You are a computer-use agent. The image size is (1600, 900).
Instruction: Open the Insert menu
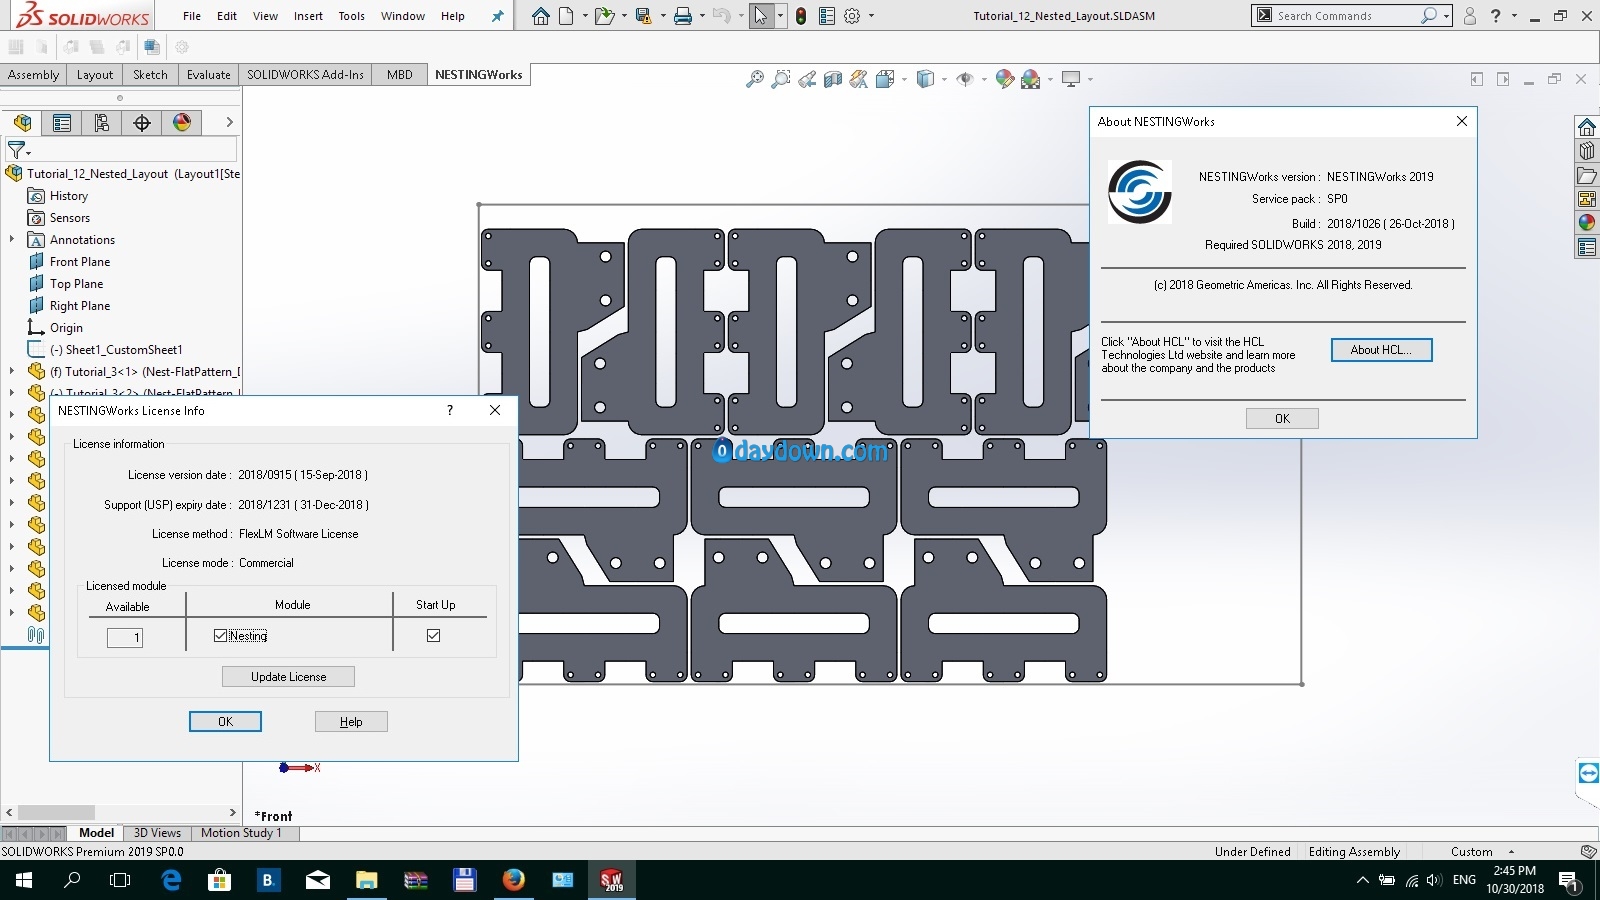(x=308, y=16)
